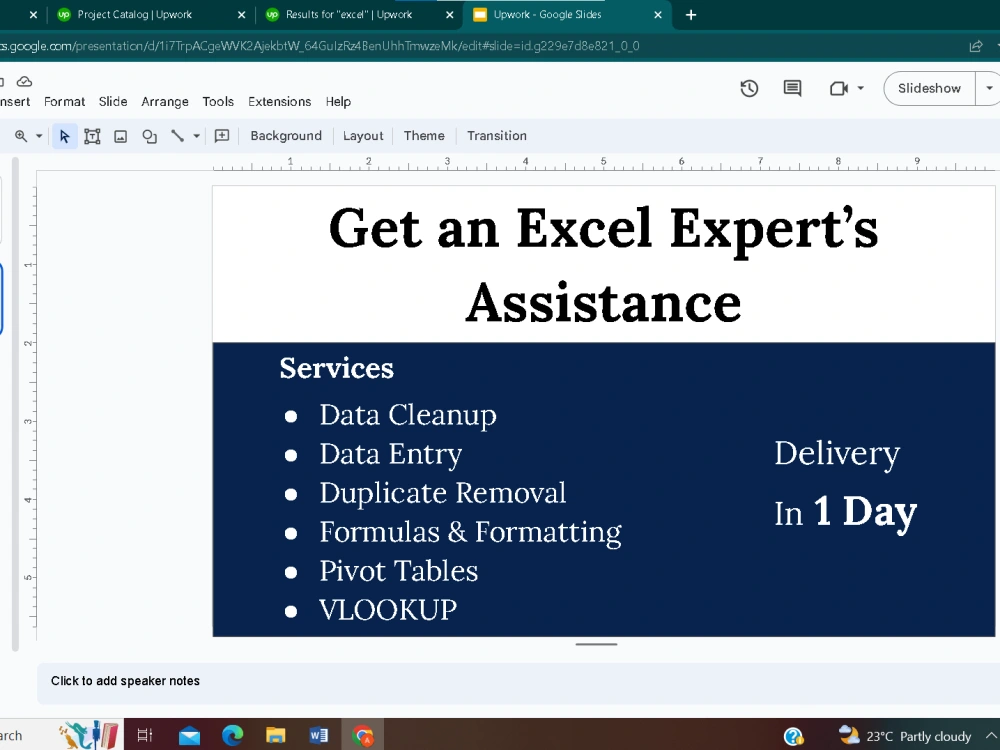Open Theme panel
Screen dimensions: 1000x750
(x=424, y=136)
